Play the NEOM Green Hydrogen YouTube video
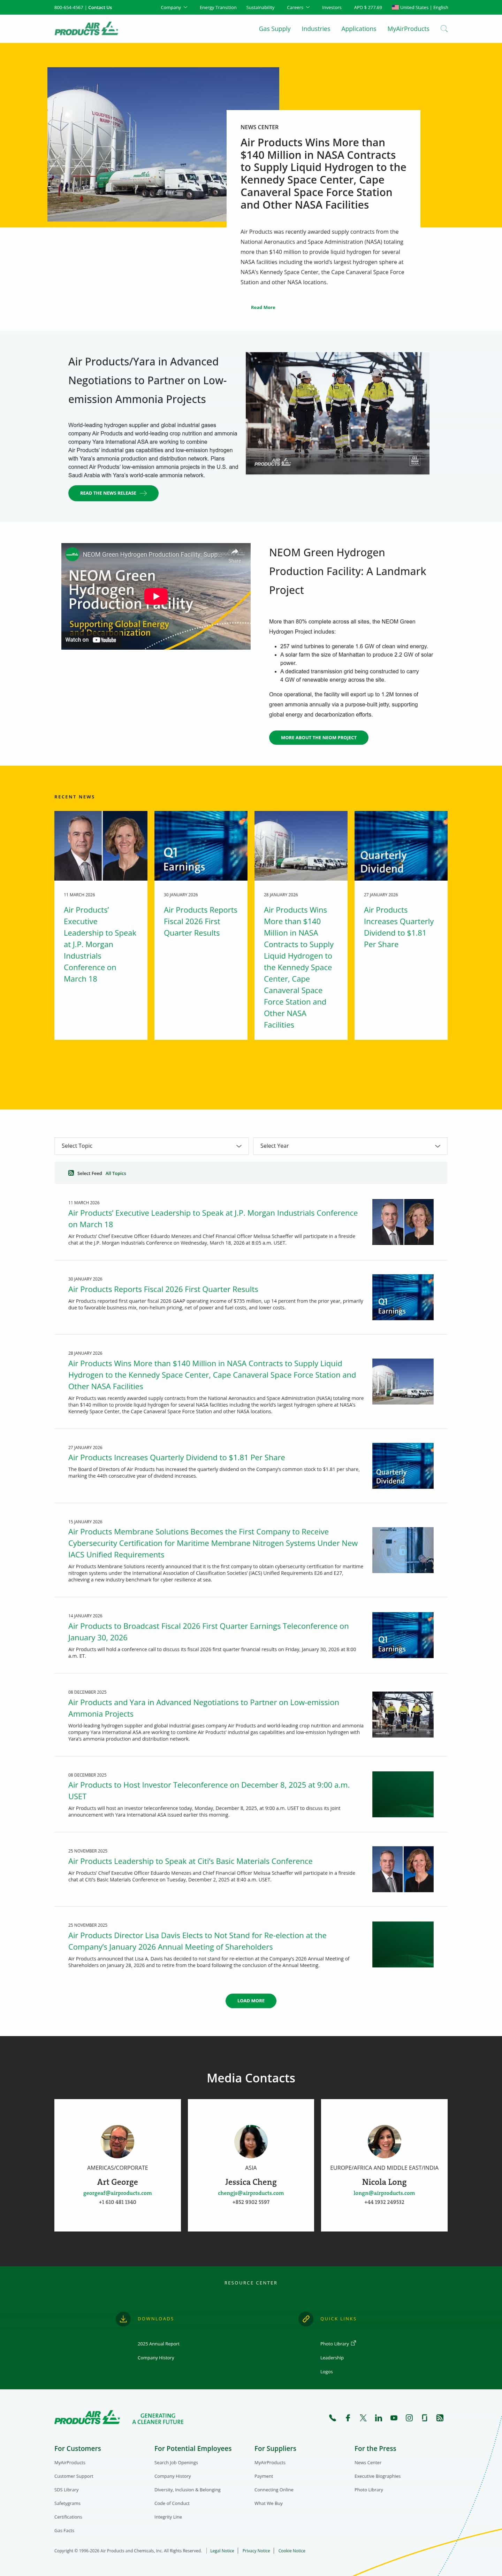This screenshot has height=2576, width=502. [155, 596]
